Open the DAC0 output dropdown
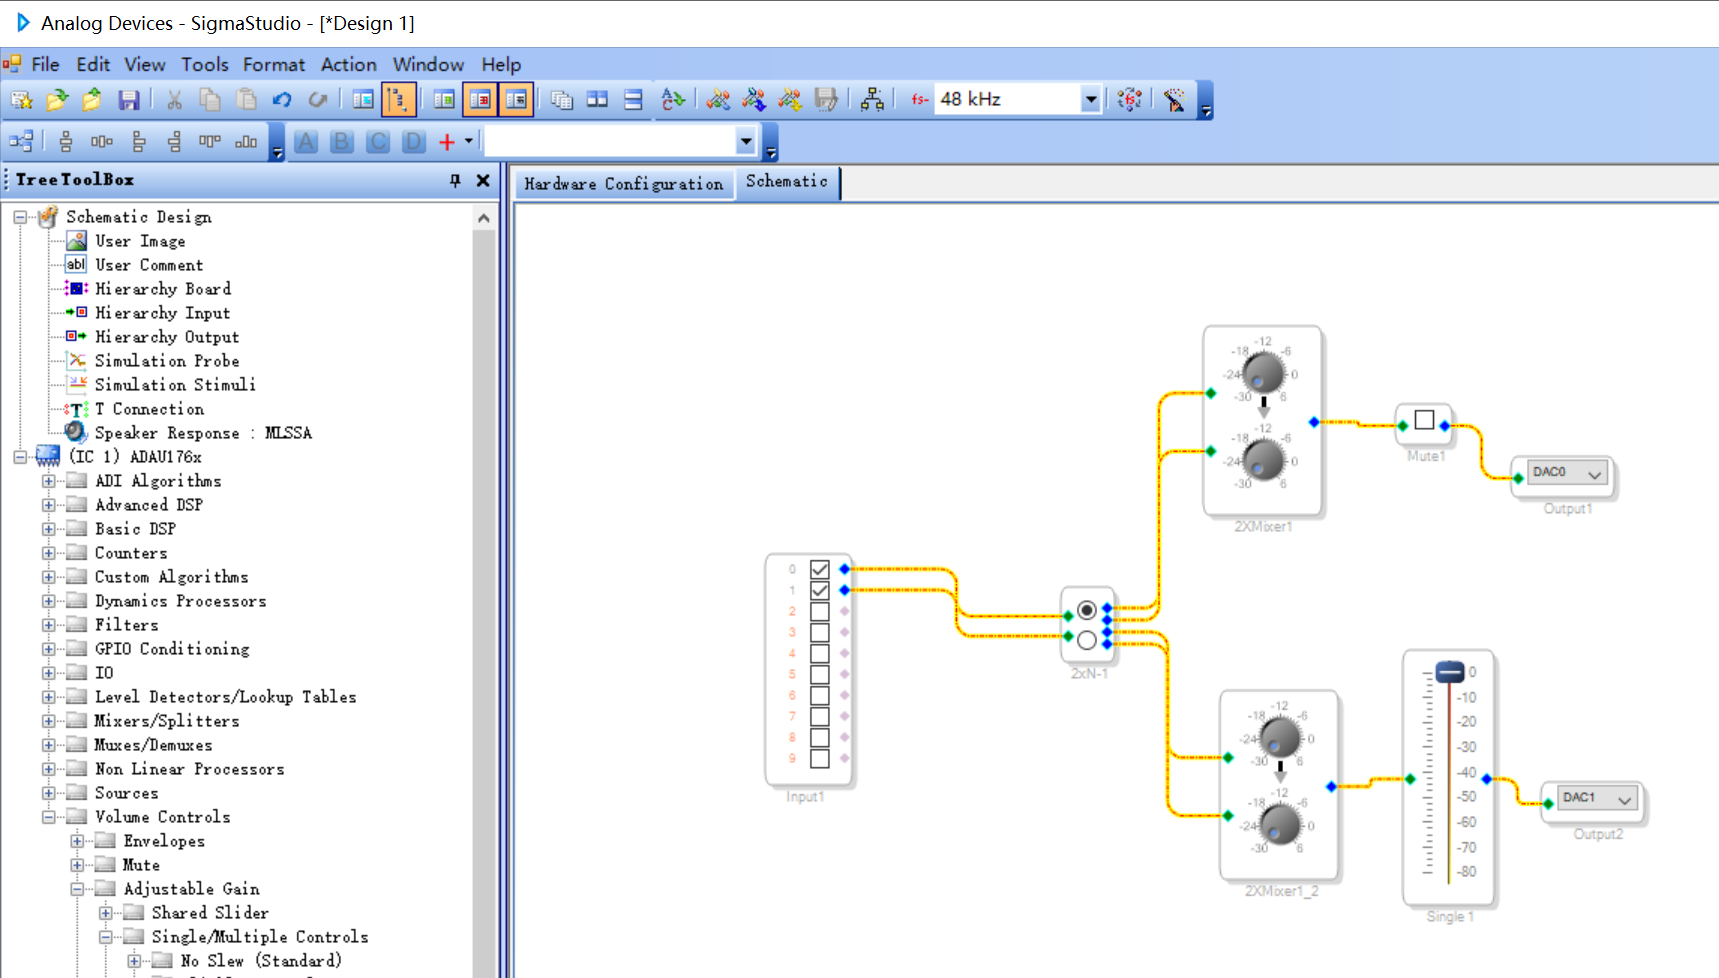1719x978 pixels. [x=1595, y=473]
